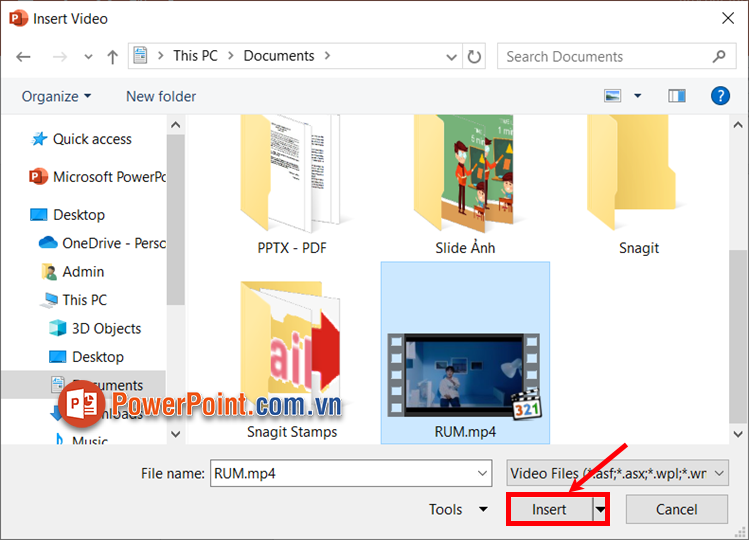Expand the chevron after Documents in path
The image size is (749, 540).
[327, 55]
